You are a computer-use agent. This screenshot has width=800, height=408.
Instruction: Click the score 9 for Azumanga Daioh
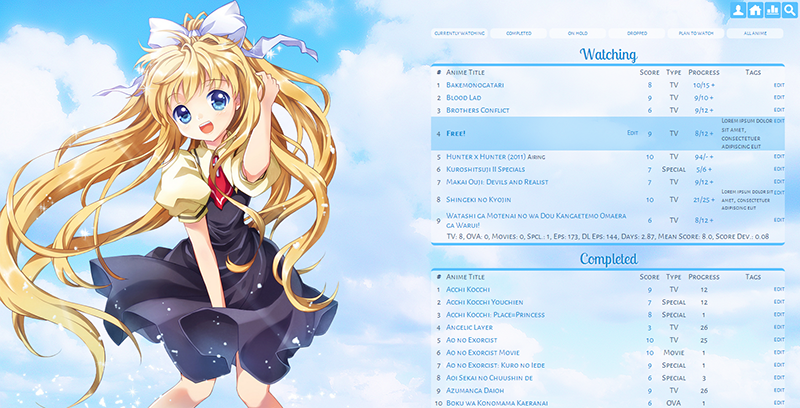[x=649, y=391]
